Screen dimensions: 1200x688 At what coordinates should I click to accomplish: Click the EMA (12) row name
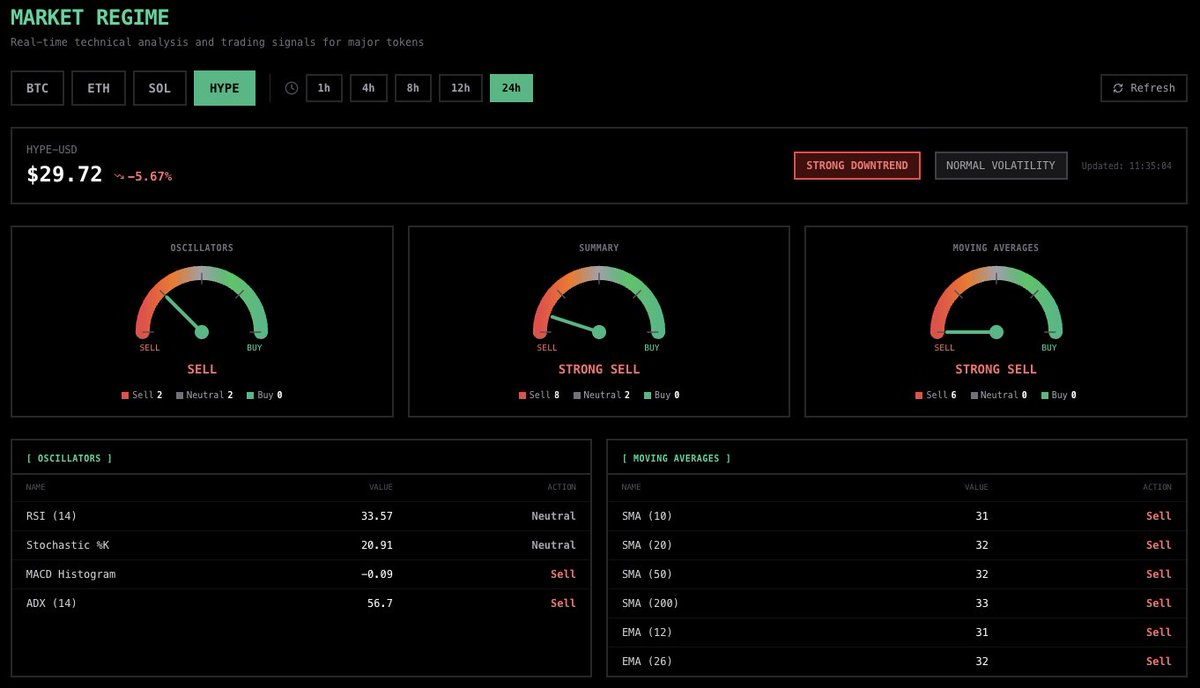coord(647,632)
